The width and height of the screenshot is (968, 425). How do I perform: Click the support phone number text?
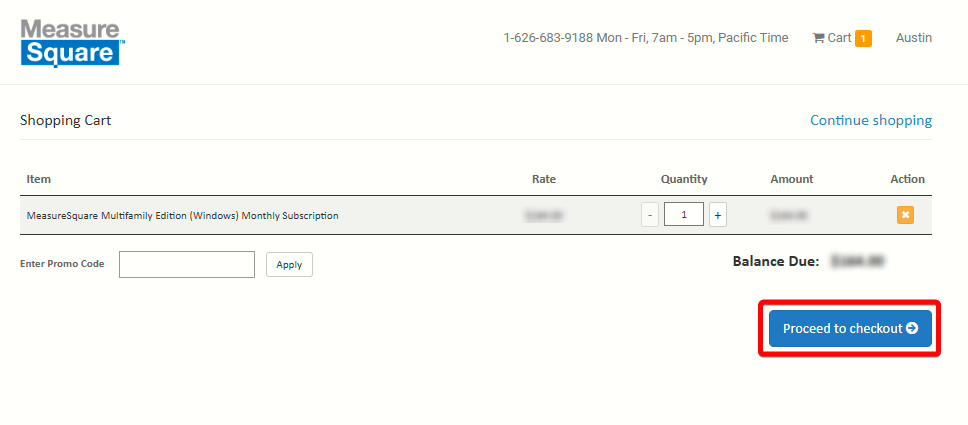coord(548,38)
